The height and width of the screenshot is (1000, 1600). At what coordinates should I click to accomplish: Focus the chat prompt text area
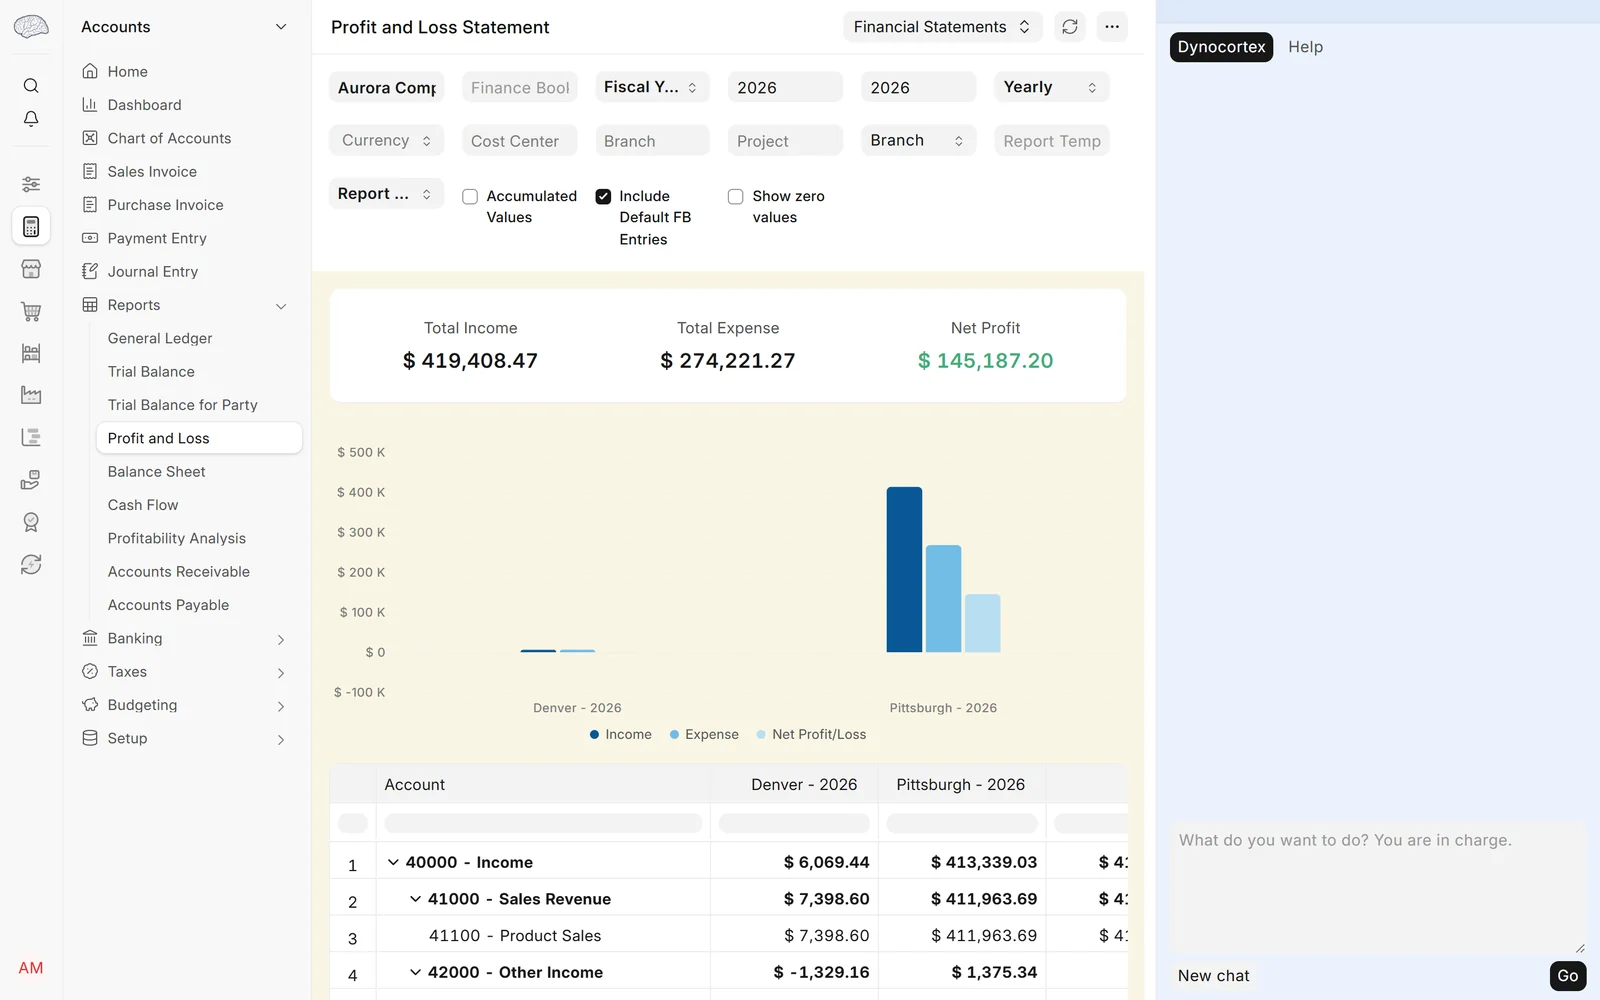[x=1378, y=888]
